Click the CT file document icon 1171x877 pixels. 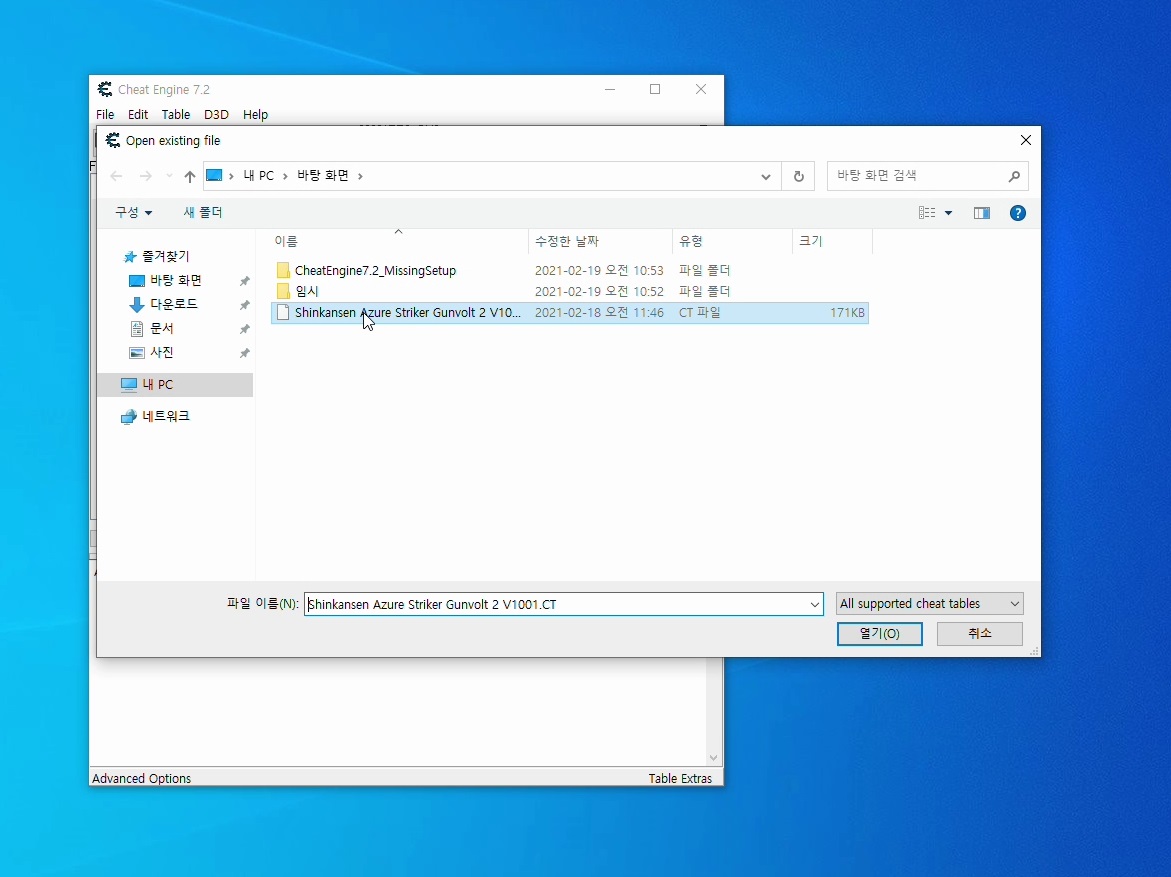[283, 312]
